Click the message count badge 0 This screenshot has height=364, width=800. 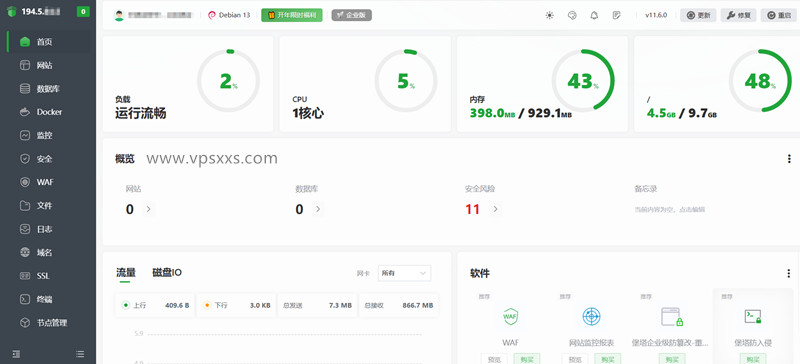pos(83,12)
